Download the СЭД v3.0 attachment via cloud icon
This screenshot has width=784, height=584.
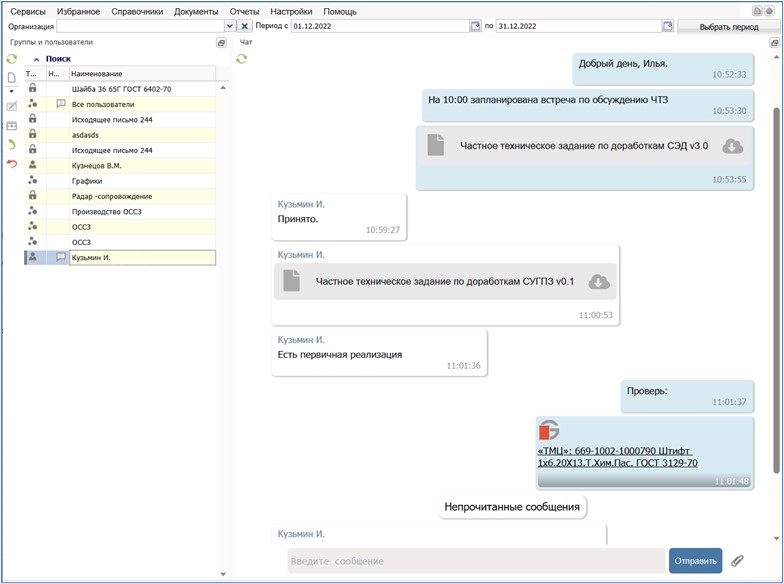(x=733, y=146)
